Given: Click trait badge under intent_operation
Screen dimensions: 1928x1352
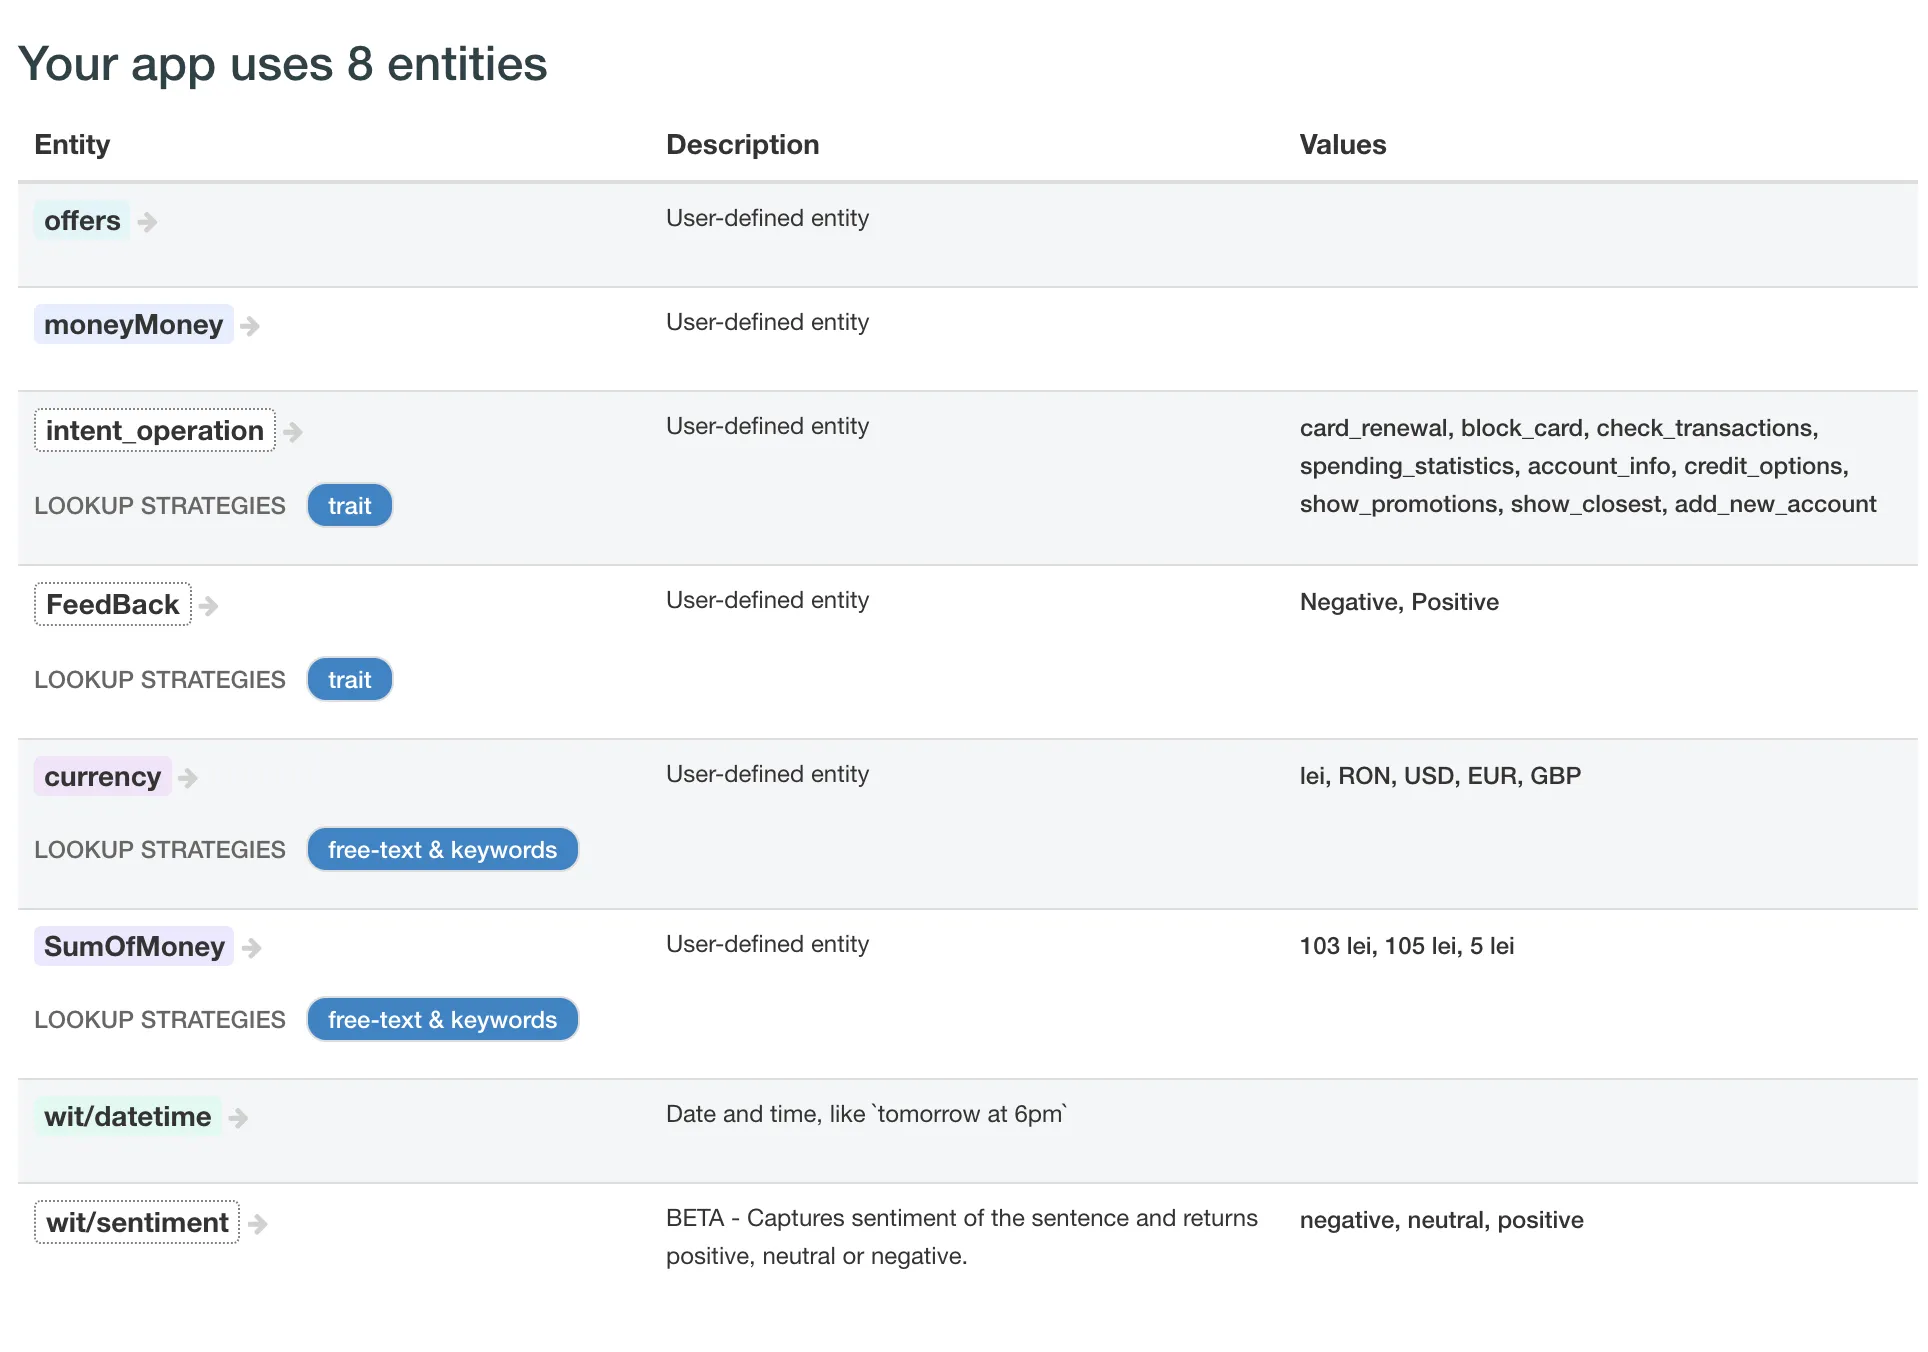Looking at the screenshot, I should click(x=349, y=506).
